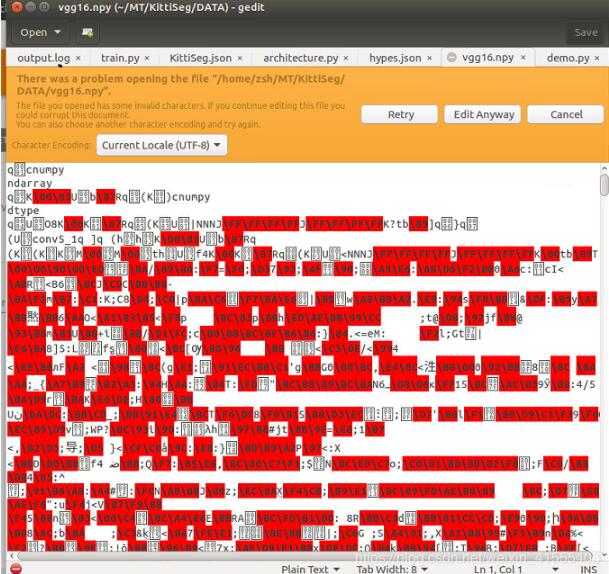This screenshot has width=609, height=574.
Task: Cancel the file opening warning
Action: 566,115
